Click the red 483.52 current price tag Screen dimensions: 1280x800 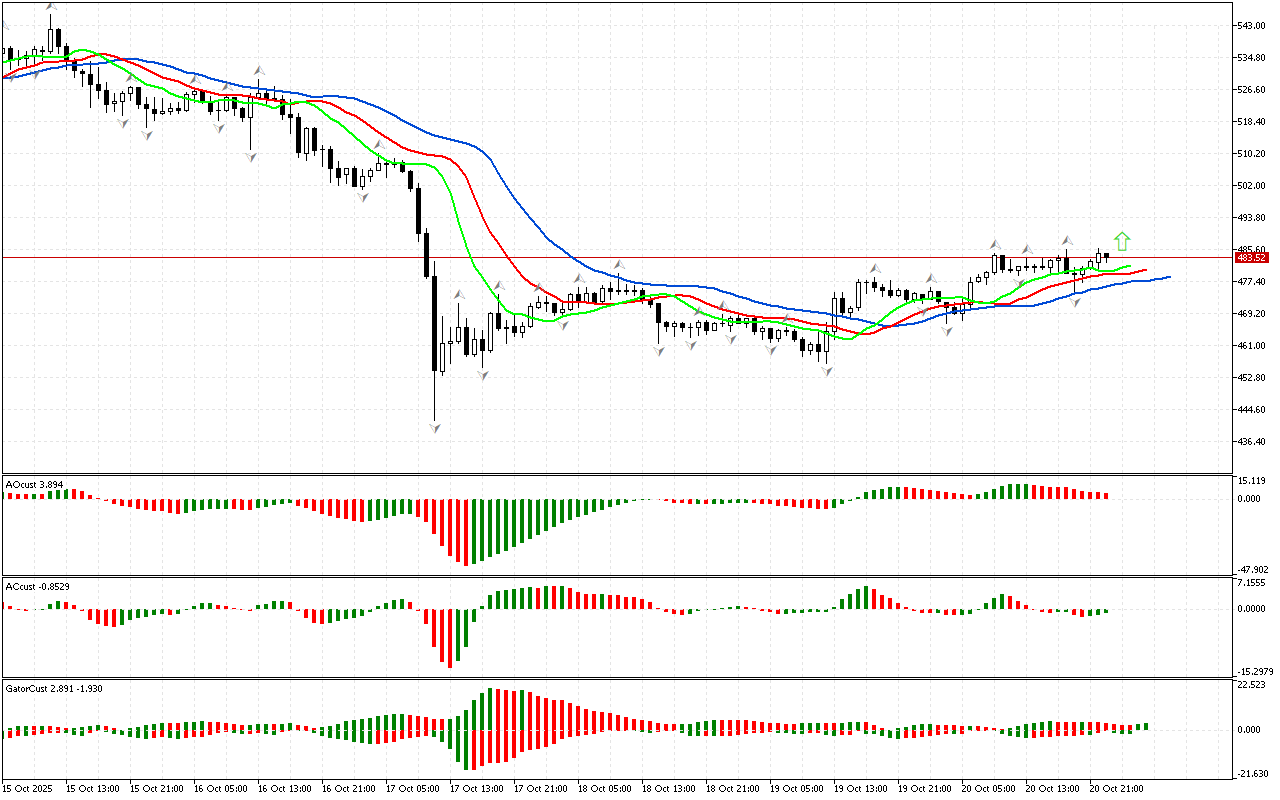pyautogui.click(x=1252, y=258)
